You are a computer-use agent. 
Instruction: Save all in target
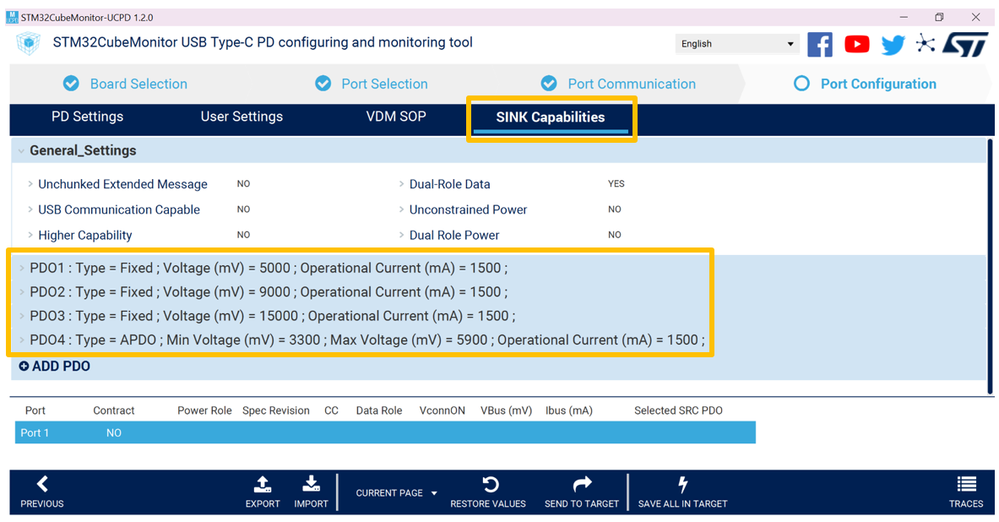(x=683, y=490)
